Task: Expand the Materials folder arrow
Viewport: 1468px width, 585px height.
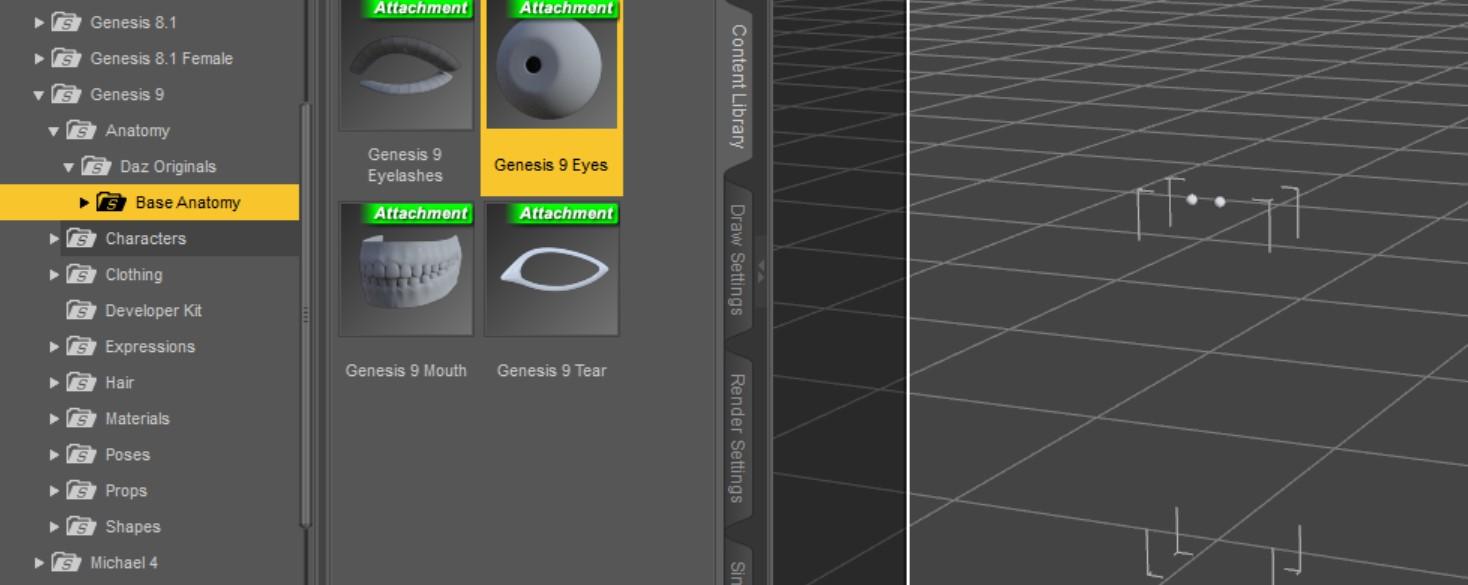Action: tap(54, 418)
